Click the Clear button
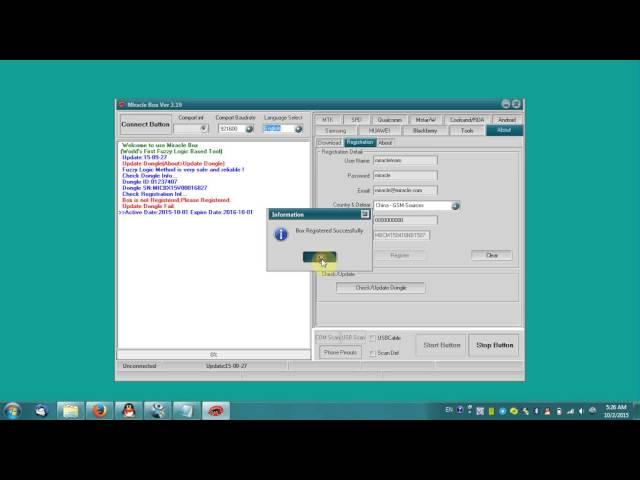This screenshot has height=480, width=640. pyautogui.click(x=491, y=255)
